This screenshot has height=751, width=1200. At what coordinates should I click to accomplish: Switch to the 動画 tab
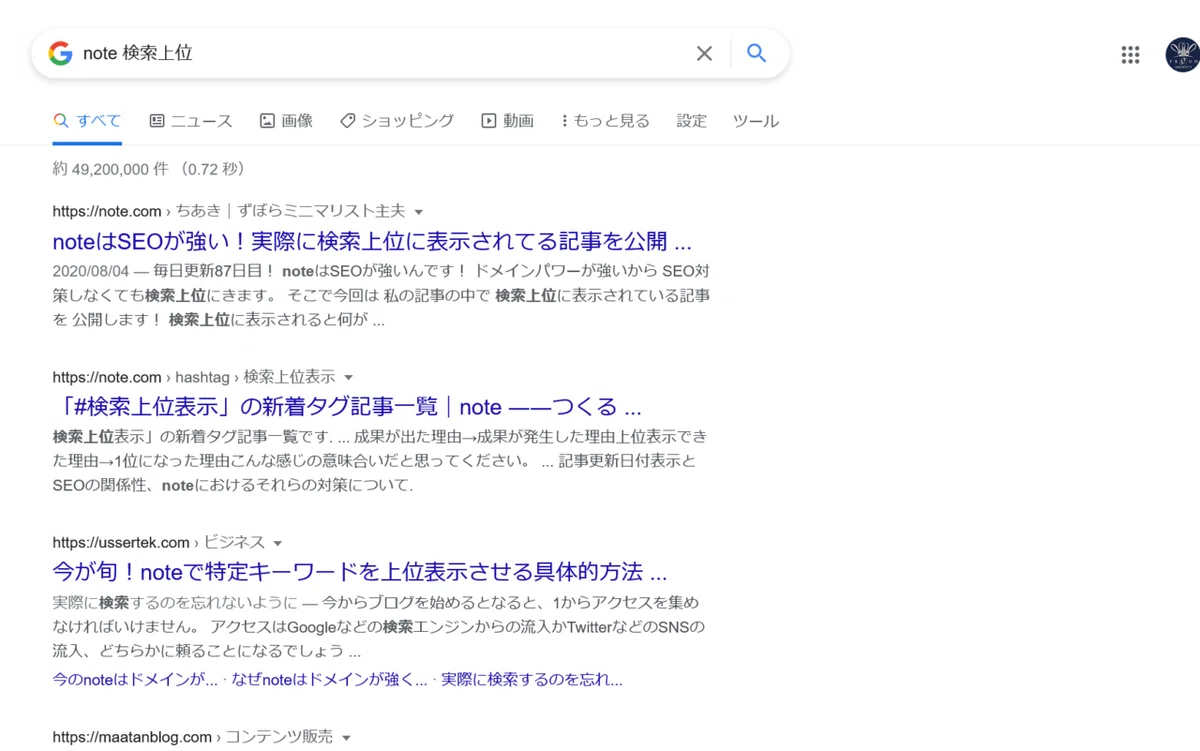[x=507, y=121]
